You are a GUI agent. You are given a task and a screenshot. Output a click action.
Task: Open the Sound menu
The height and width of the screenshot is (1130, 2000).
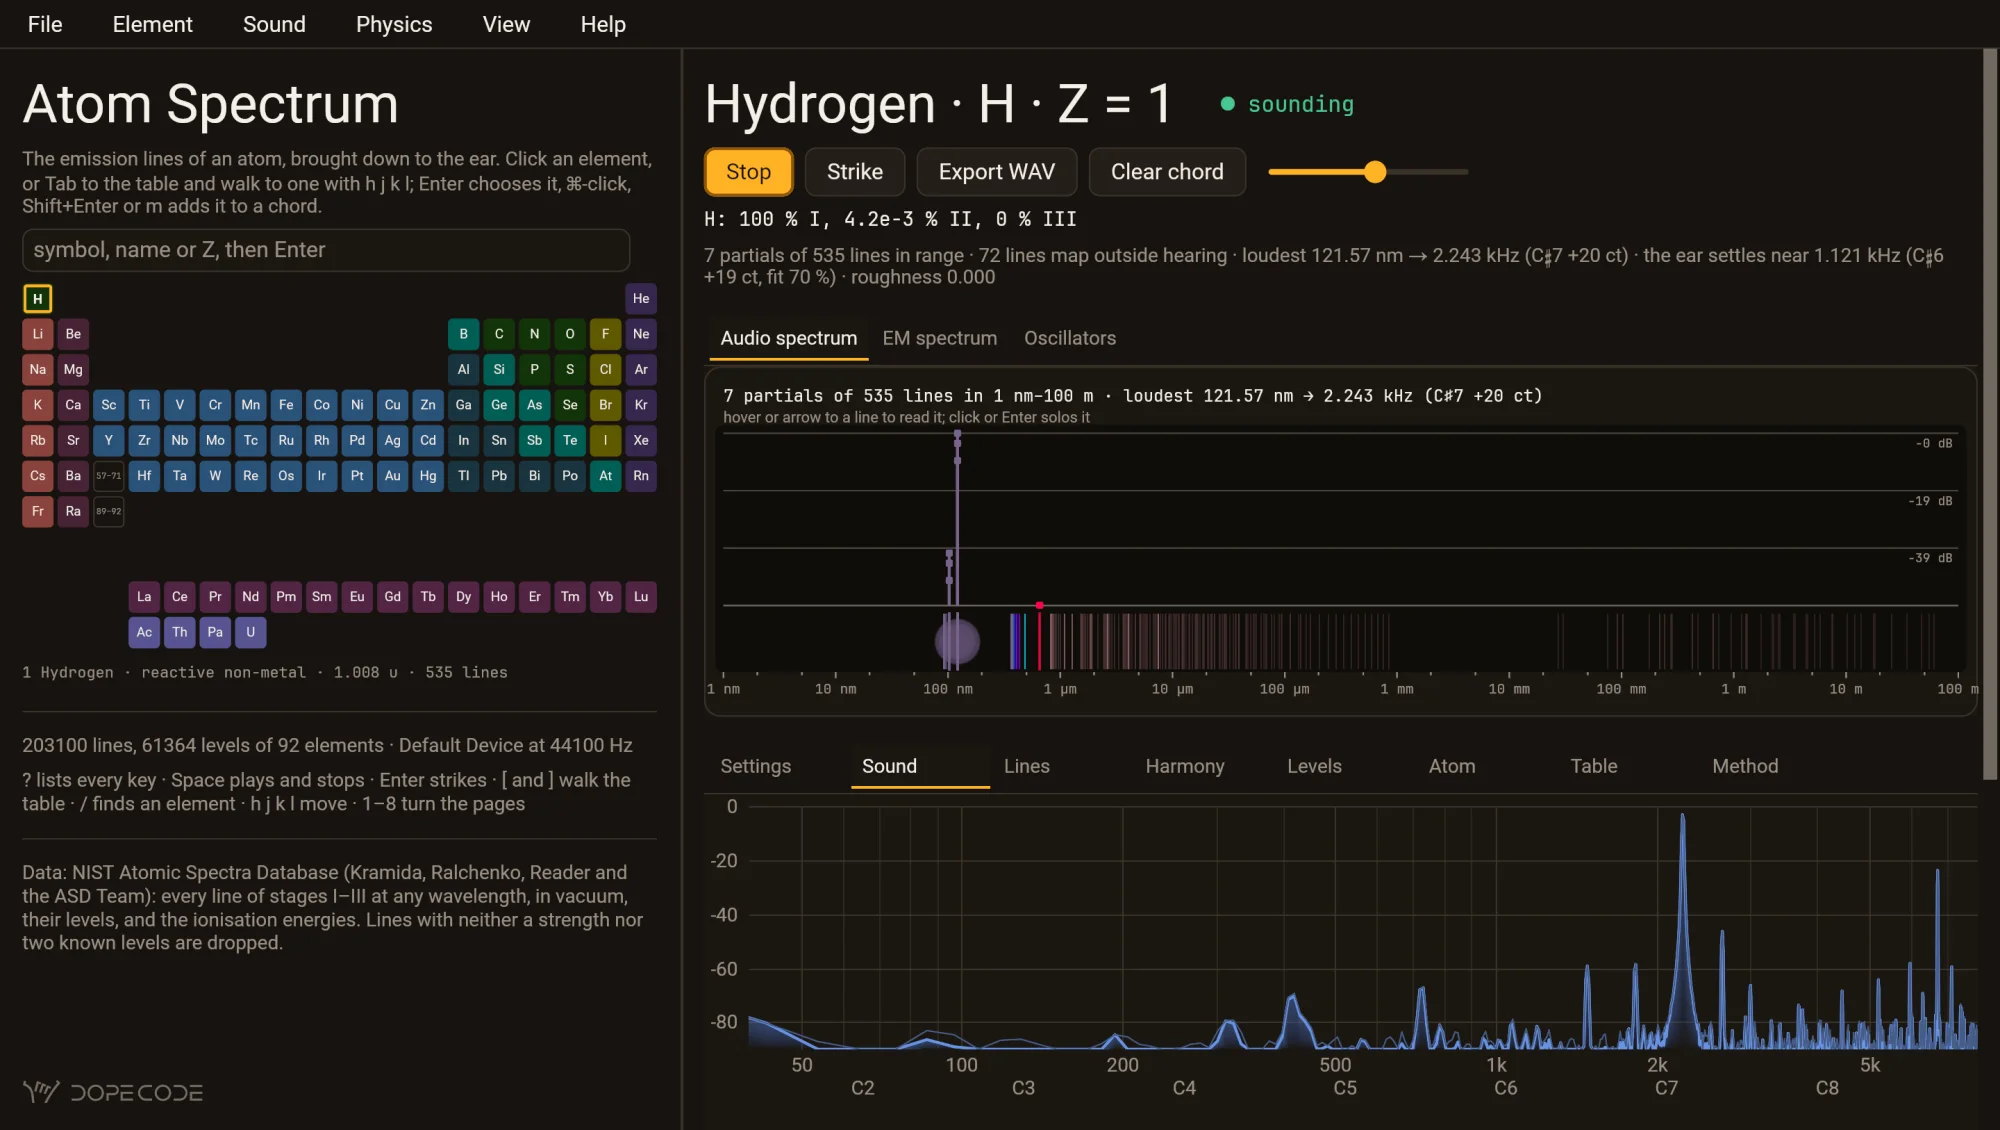(274, 24)
